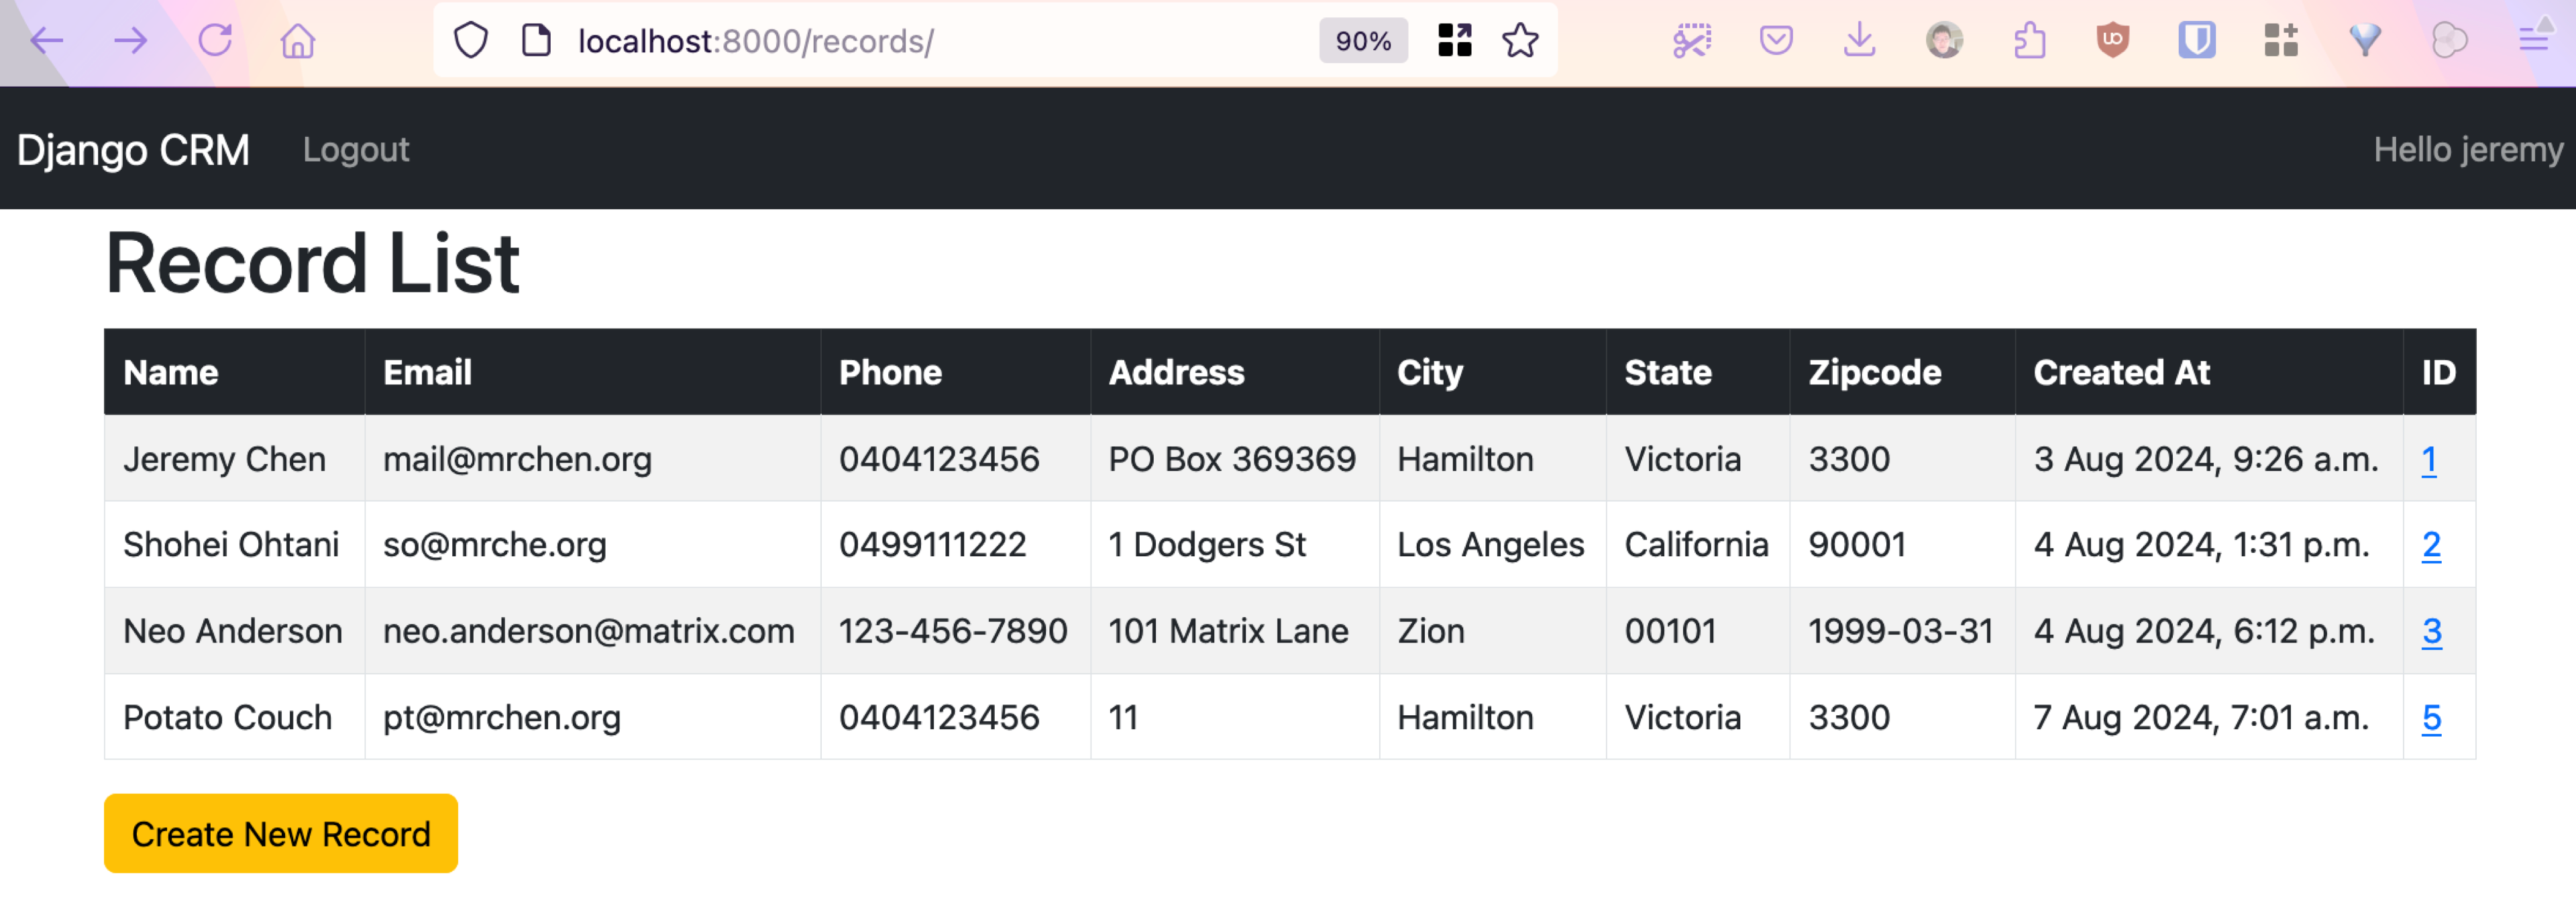
Task: Click the browser forward arrow
Action: (130, 41)
